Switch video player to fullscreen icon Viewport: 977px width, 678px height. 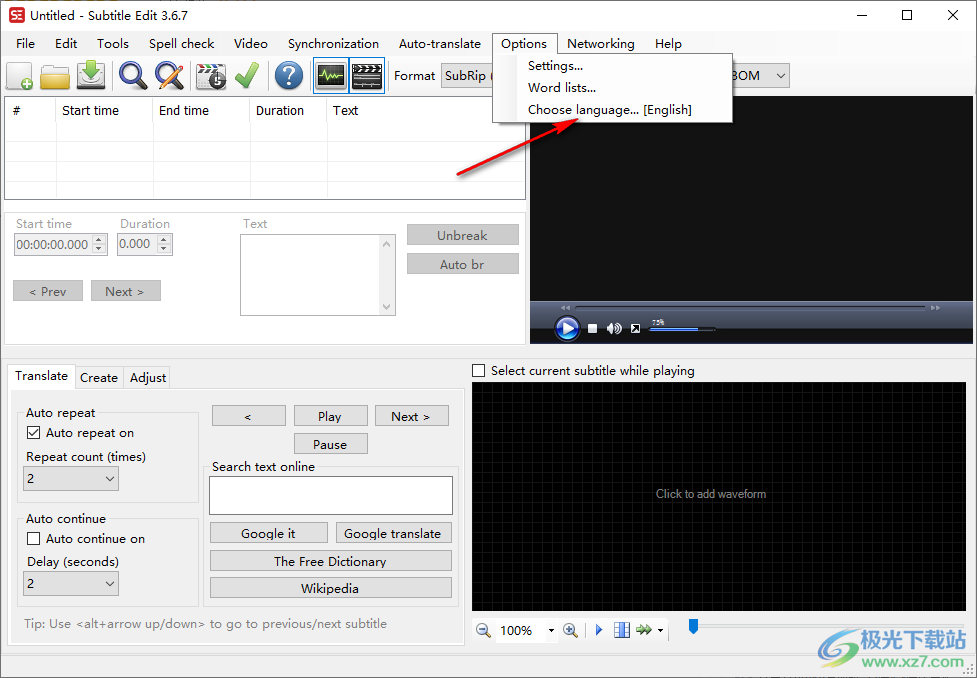(635, 328)
